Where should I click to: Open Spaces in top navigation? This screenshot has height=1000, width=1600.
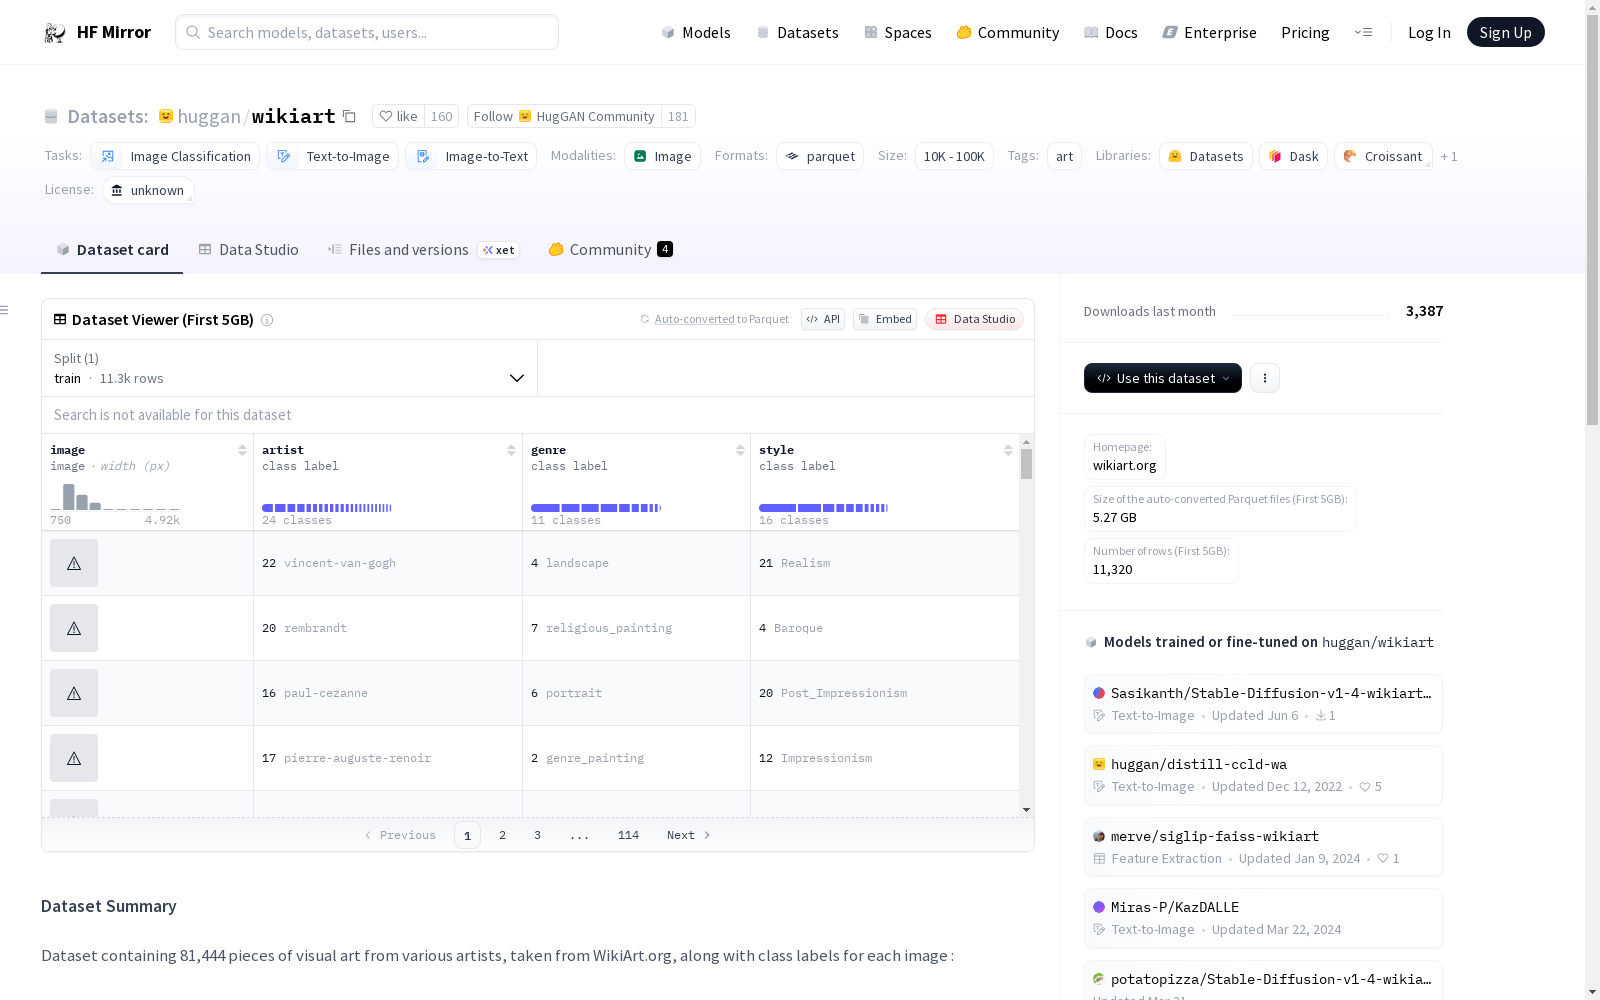point(898,33)
